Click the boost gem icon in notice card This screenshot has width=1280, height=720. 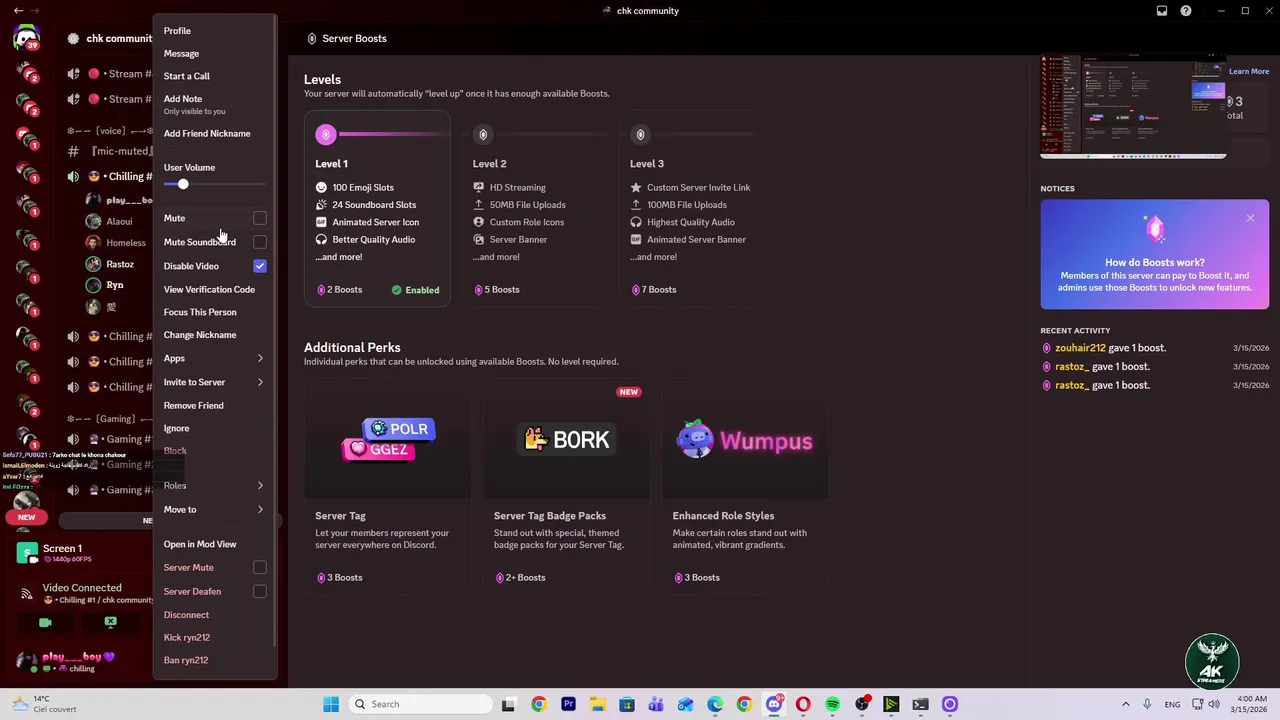point(1155,229)
